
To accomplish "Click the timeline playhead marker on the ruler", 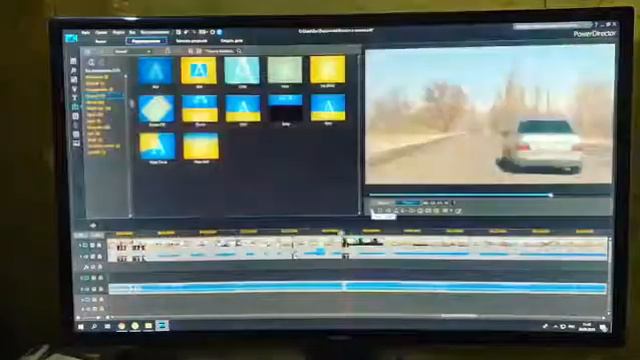I will pyautogui.click(x=342, y=233).
